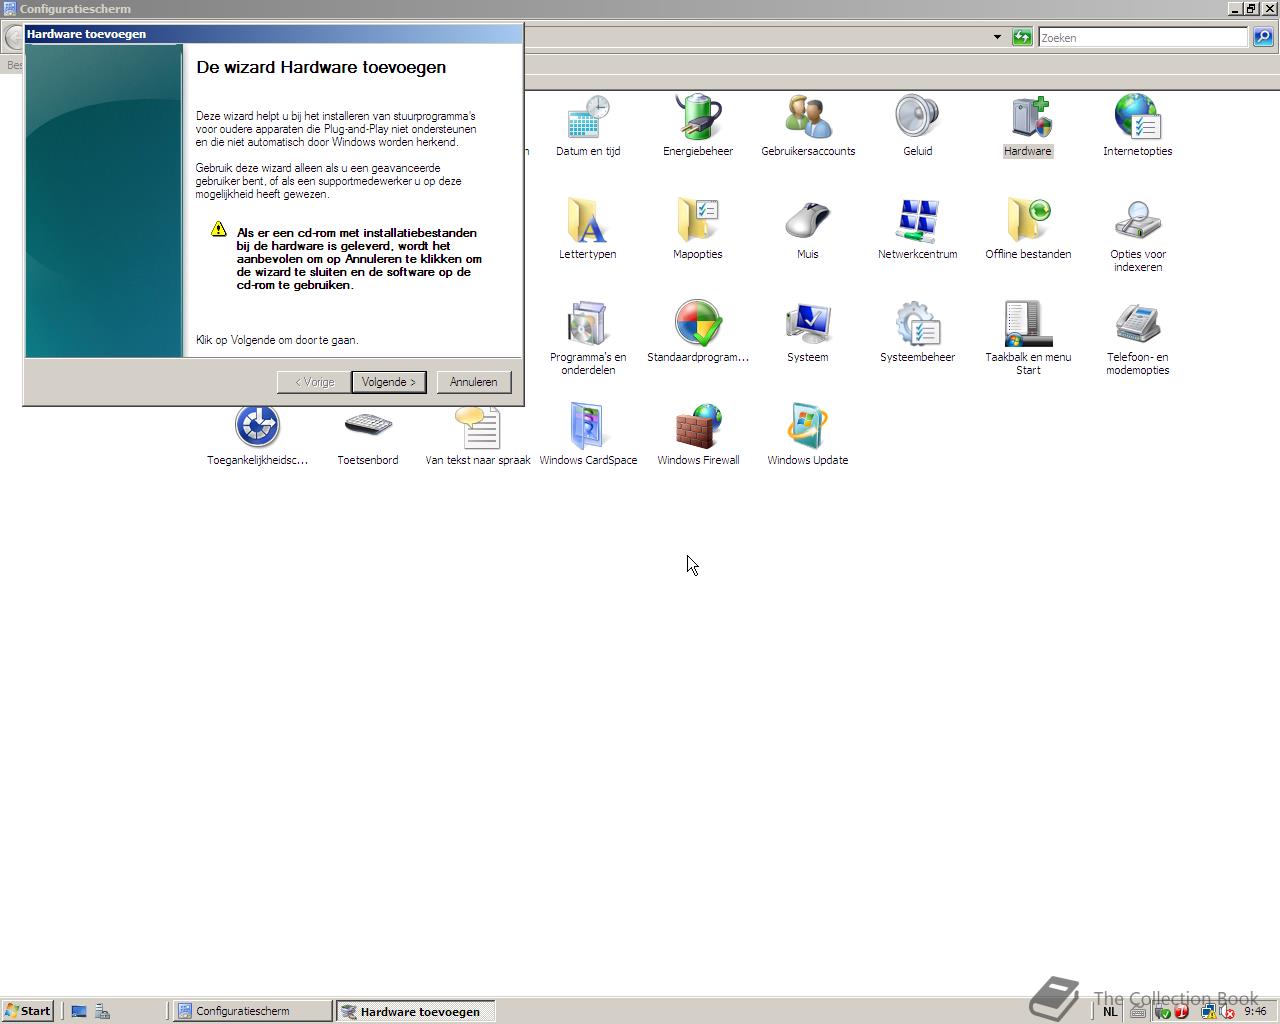Open Taakbalk en menu Start
Viewport: 1280px width, 1024px height.
pos(1028,338)
